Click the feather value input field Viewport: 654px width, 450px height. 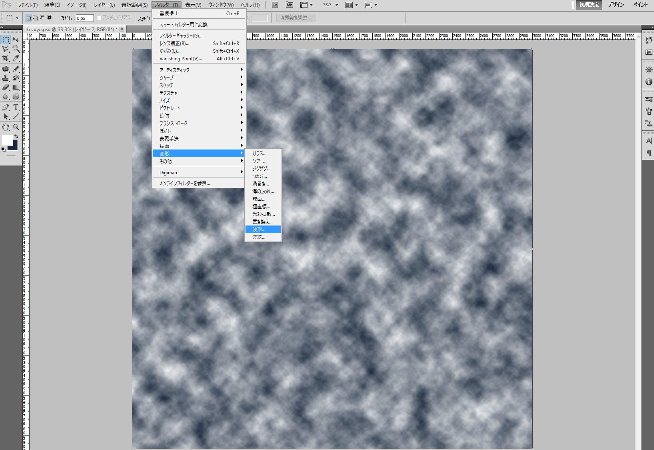click(x=85, y=18)
